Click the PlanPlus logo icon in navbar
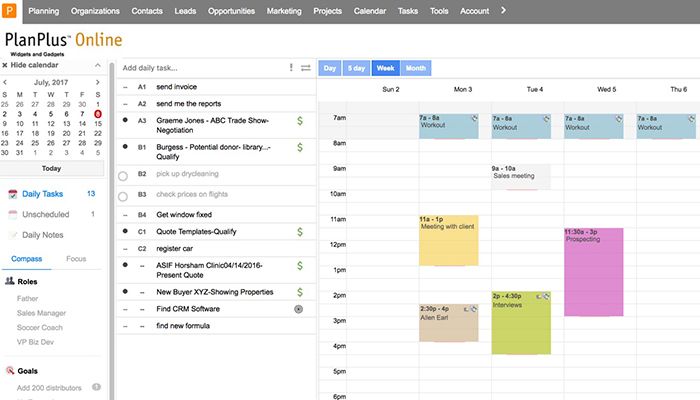Screen dimensions: 700x400 [x=11, y=11]
